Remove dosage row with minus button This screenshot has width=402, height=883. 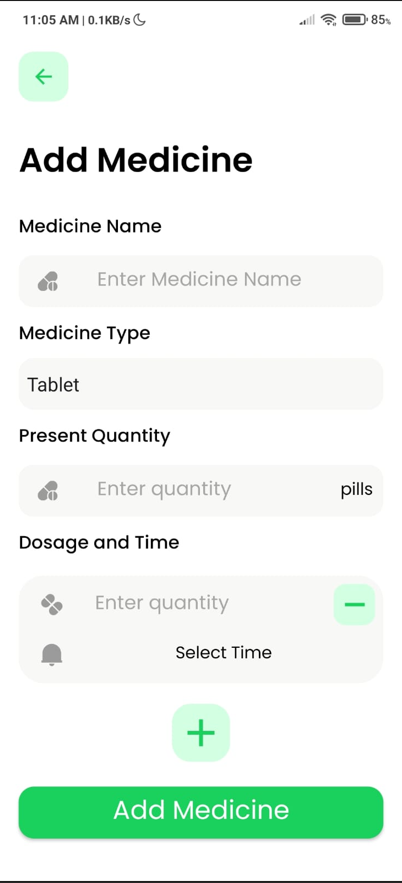354,604
